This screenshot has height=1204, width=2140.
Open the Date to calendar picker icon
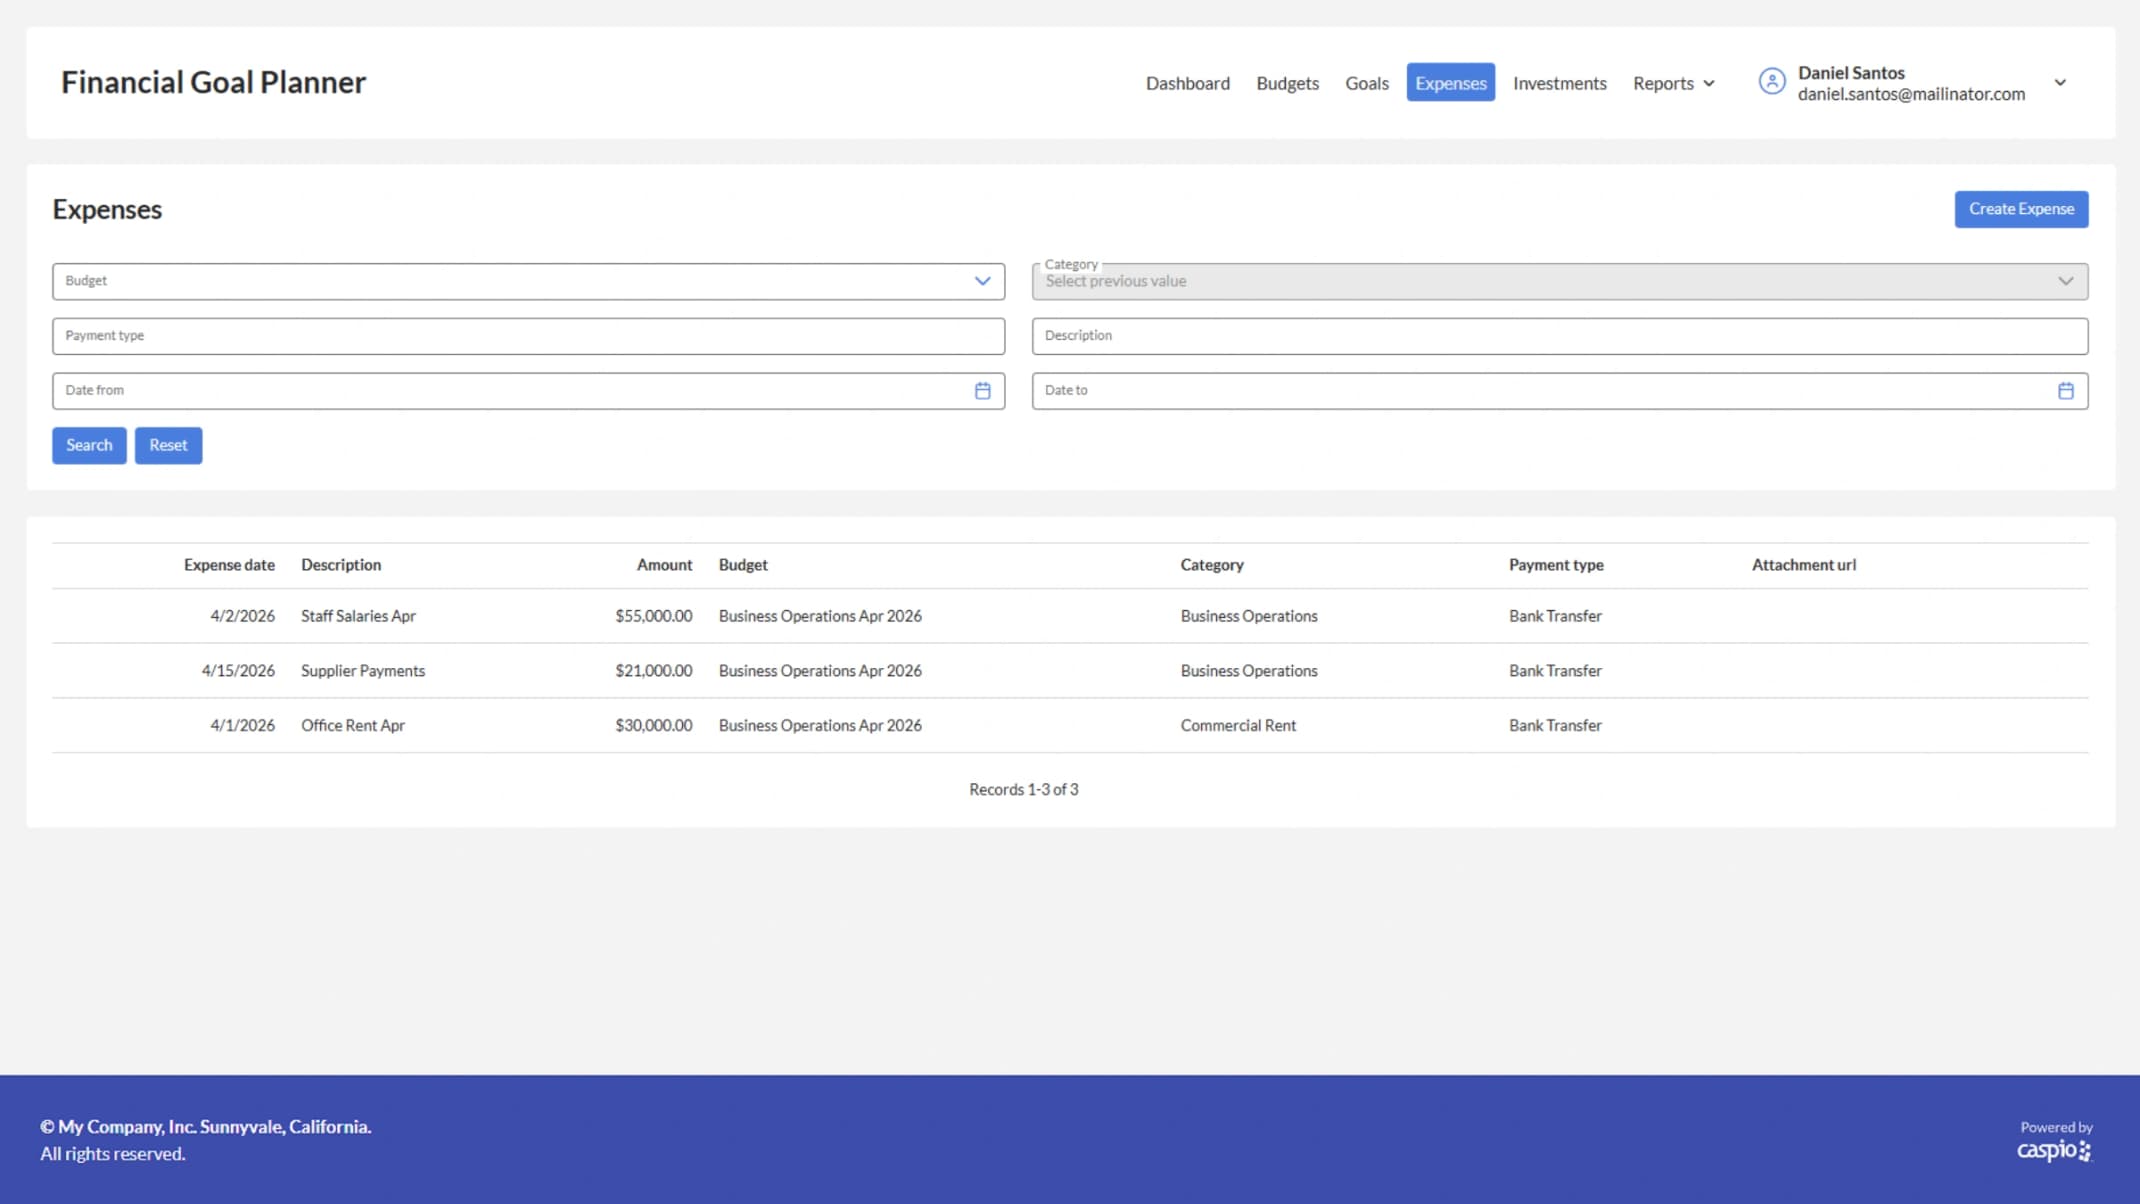click(x=2065, y=391)
